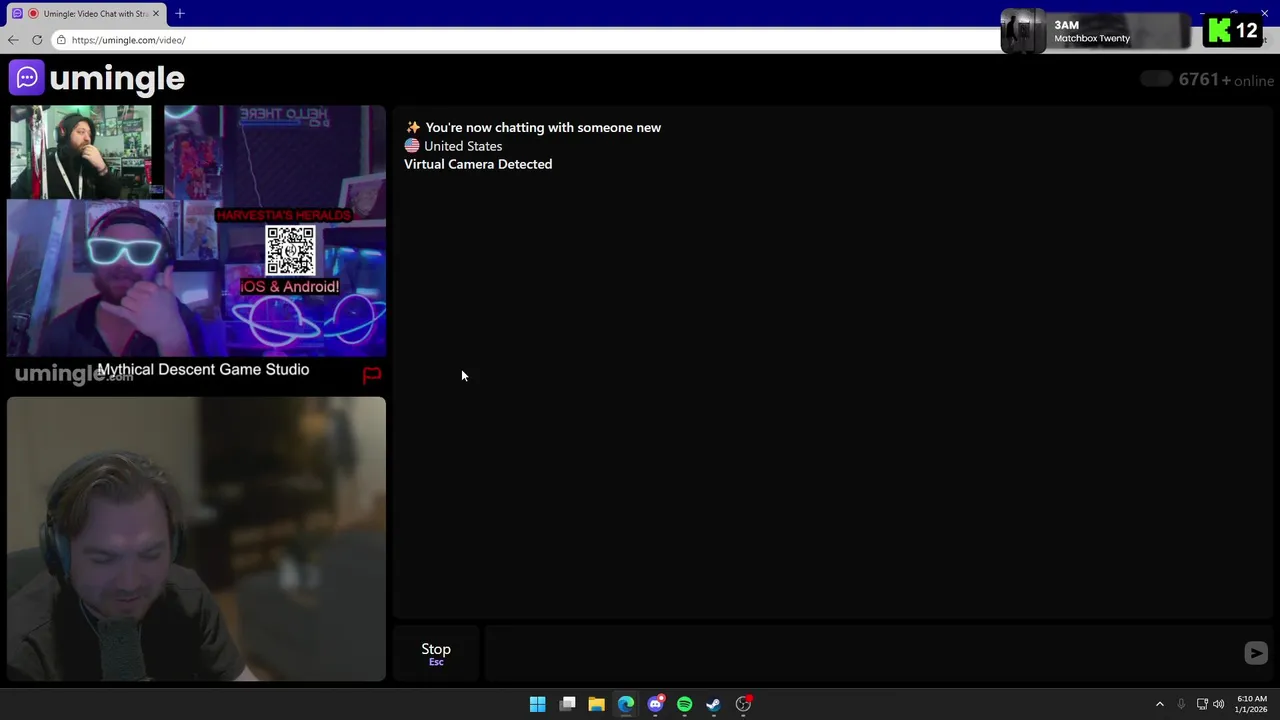Open the OBS icon in the taskbar
Viewport: 1280px width, 720px height.
pos(743,704)
